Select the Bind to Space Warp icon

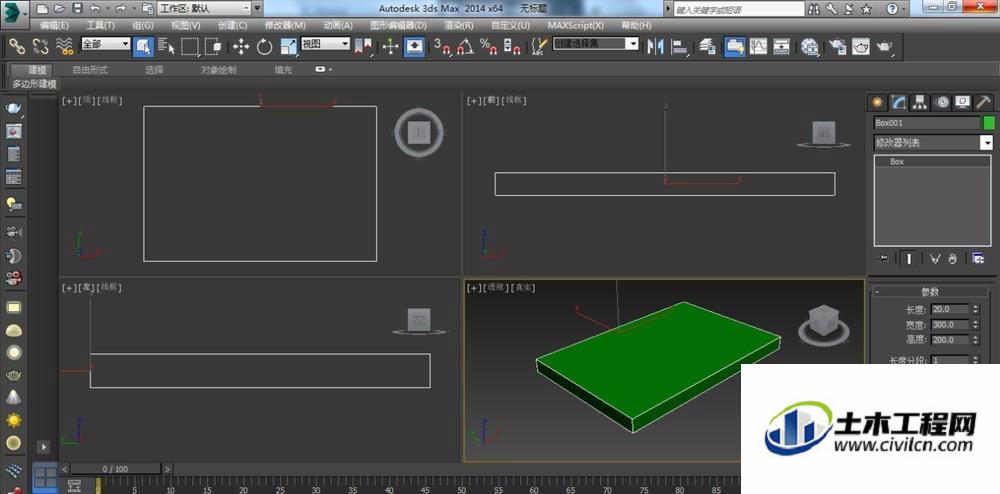(64, 46)
